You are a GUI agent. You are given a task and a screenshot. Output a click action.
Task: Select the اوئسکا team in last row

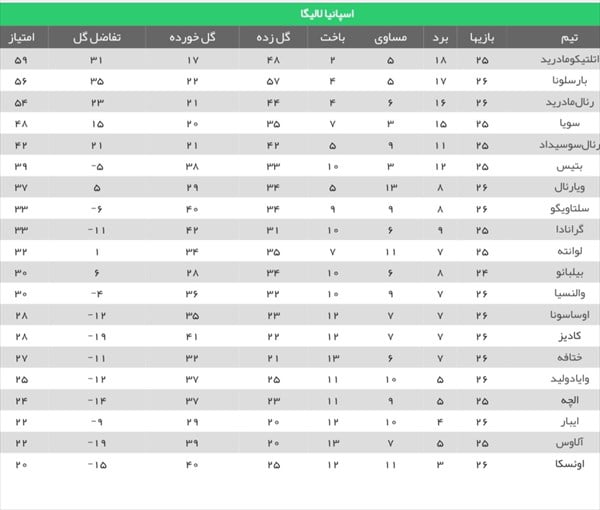[573, 464]
